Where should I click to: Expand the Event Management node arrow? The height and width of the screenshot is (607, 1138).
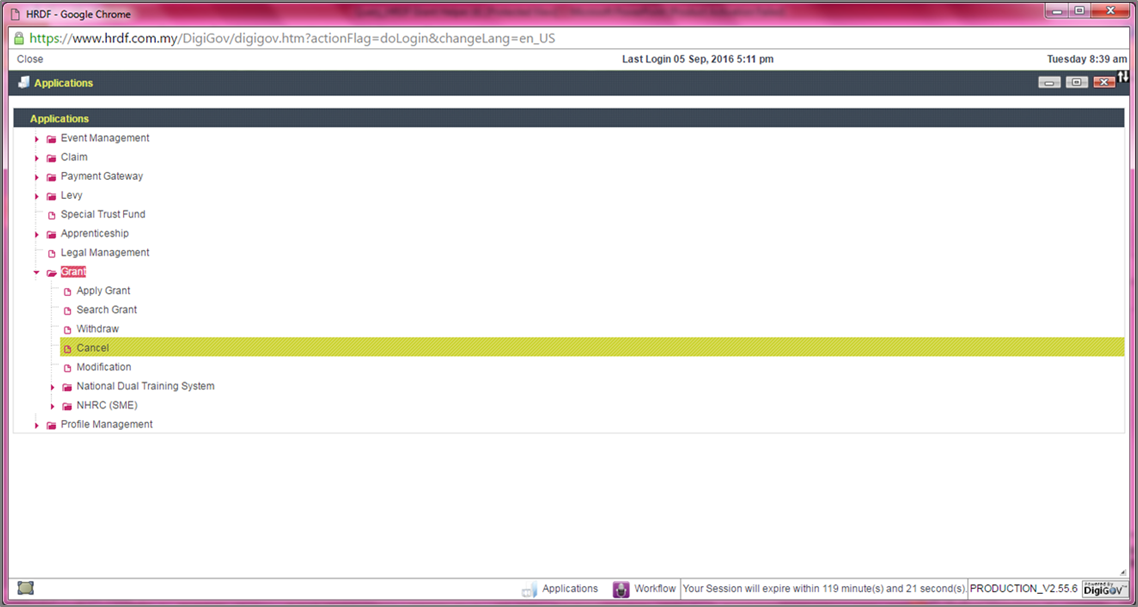pyautogui.click(x=36, y=139)
